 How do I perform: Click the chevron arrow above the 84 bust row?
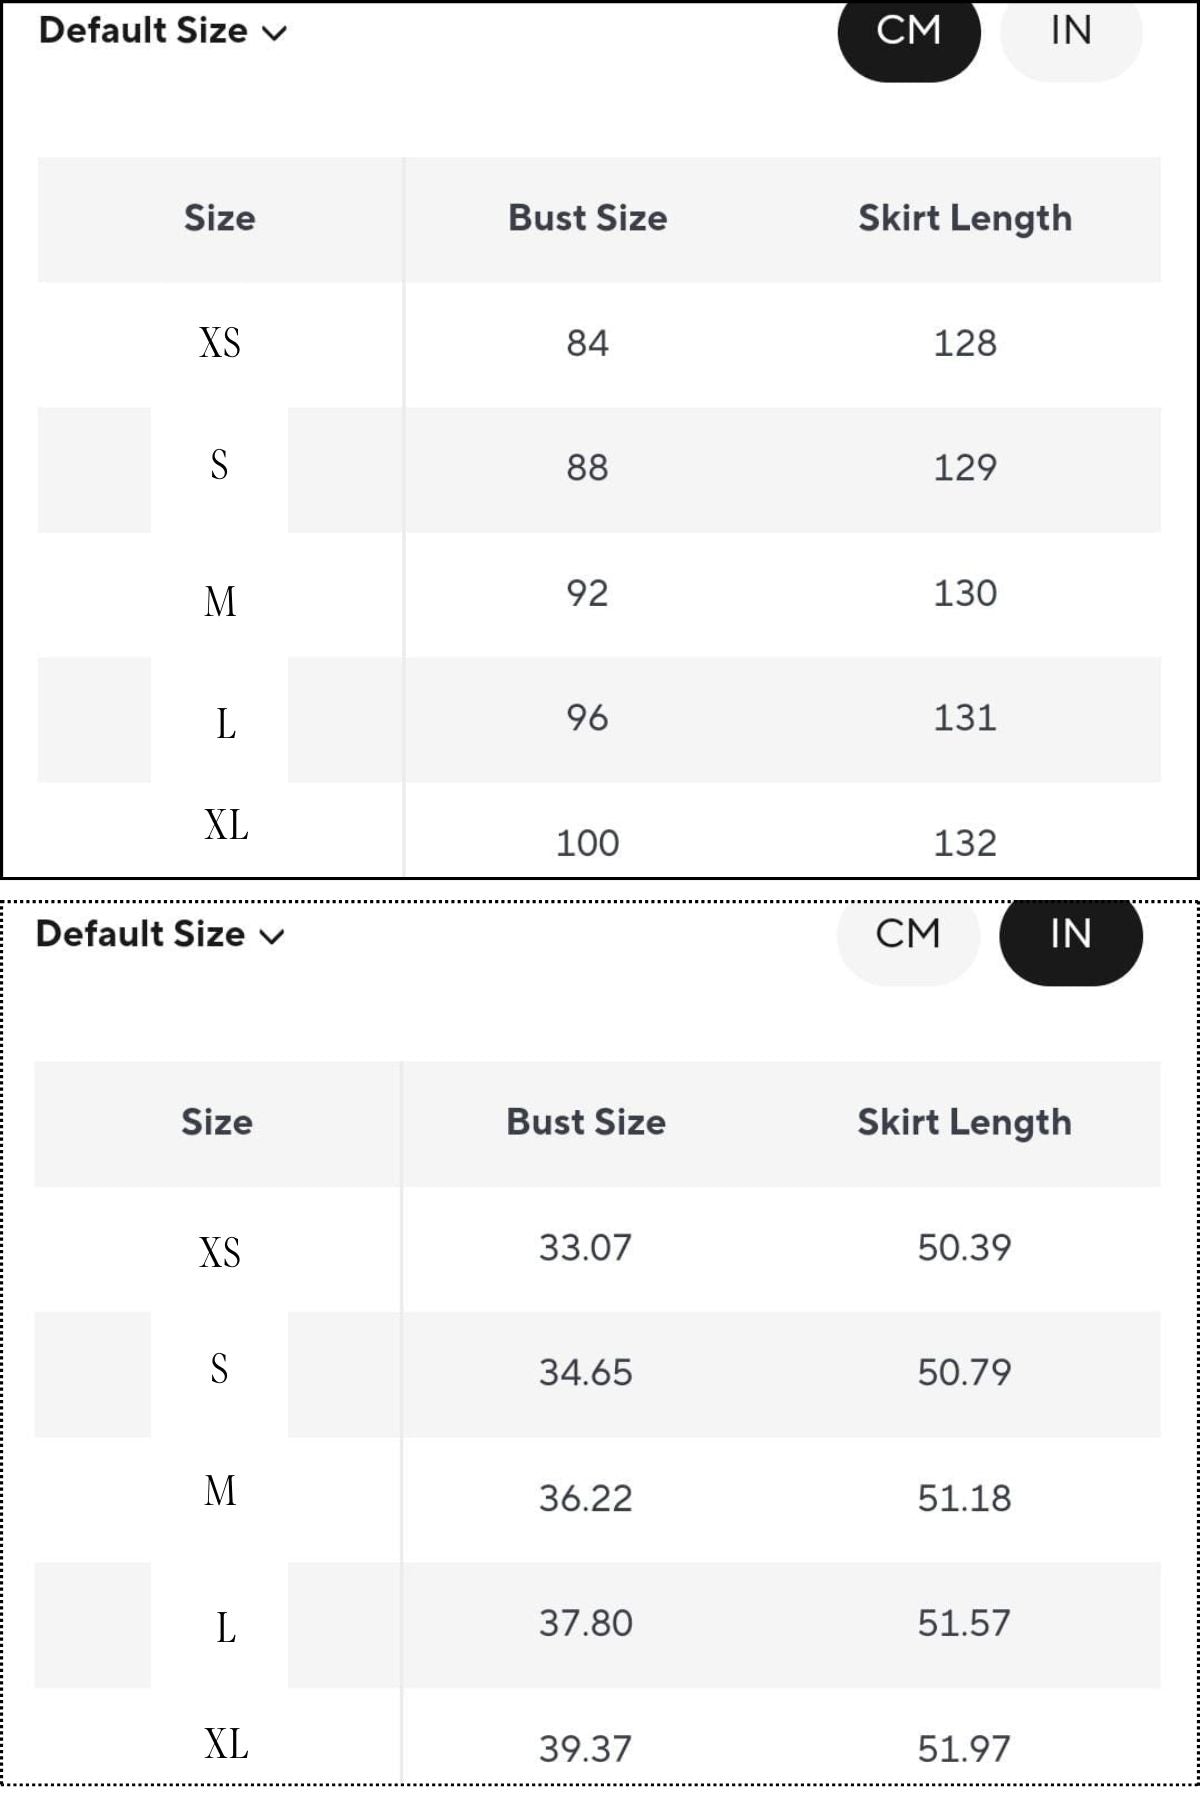coord(274,33)
